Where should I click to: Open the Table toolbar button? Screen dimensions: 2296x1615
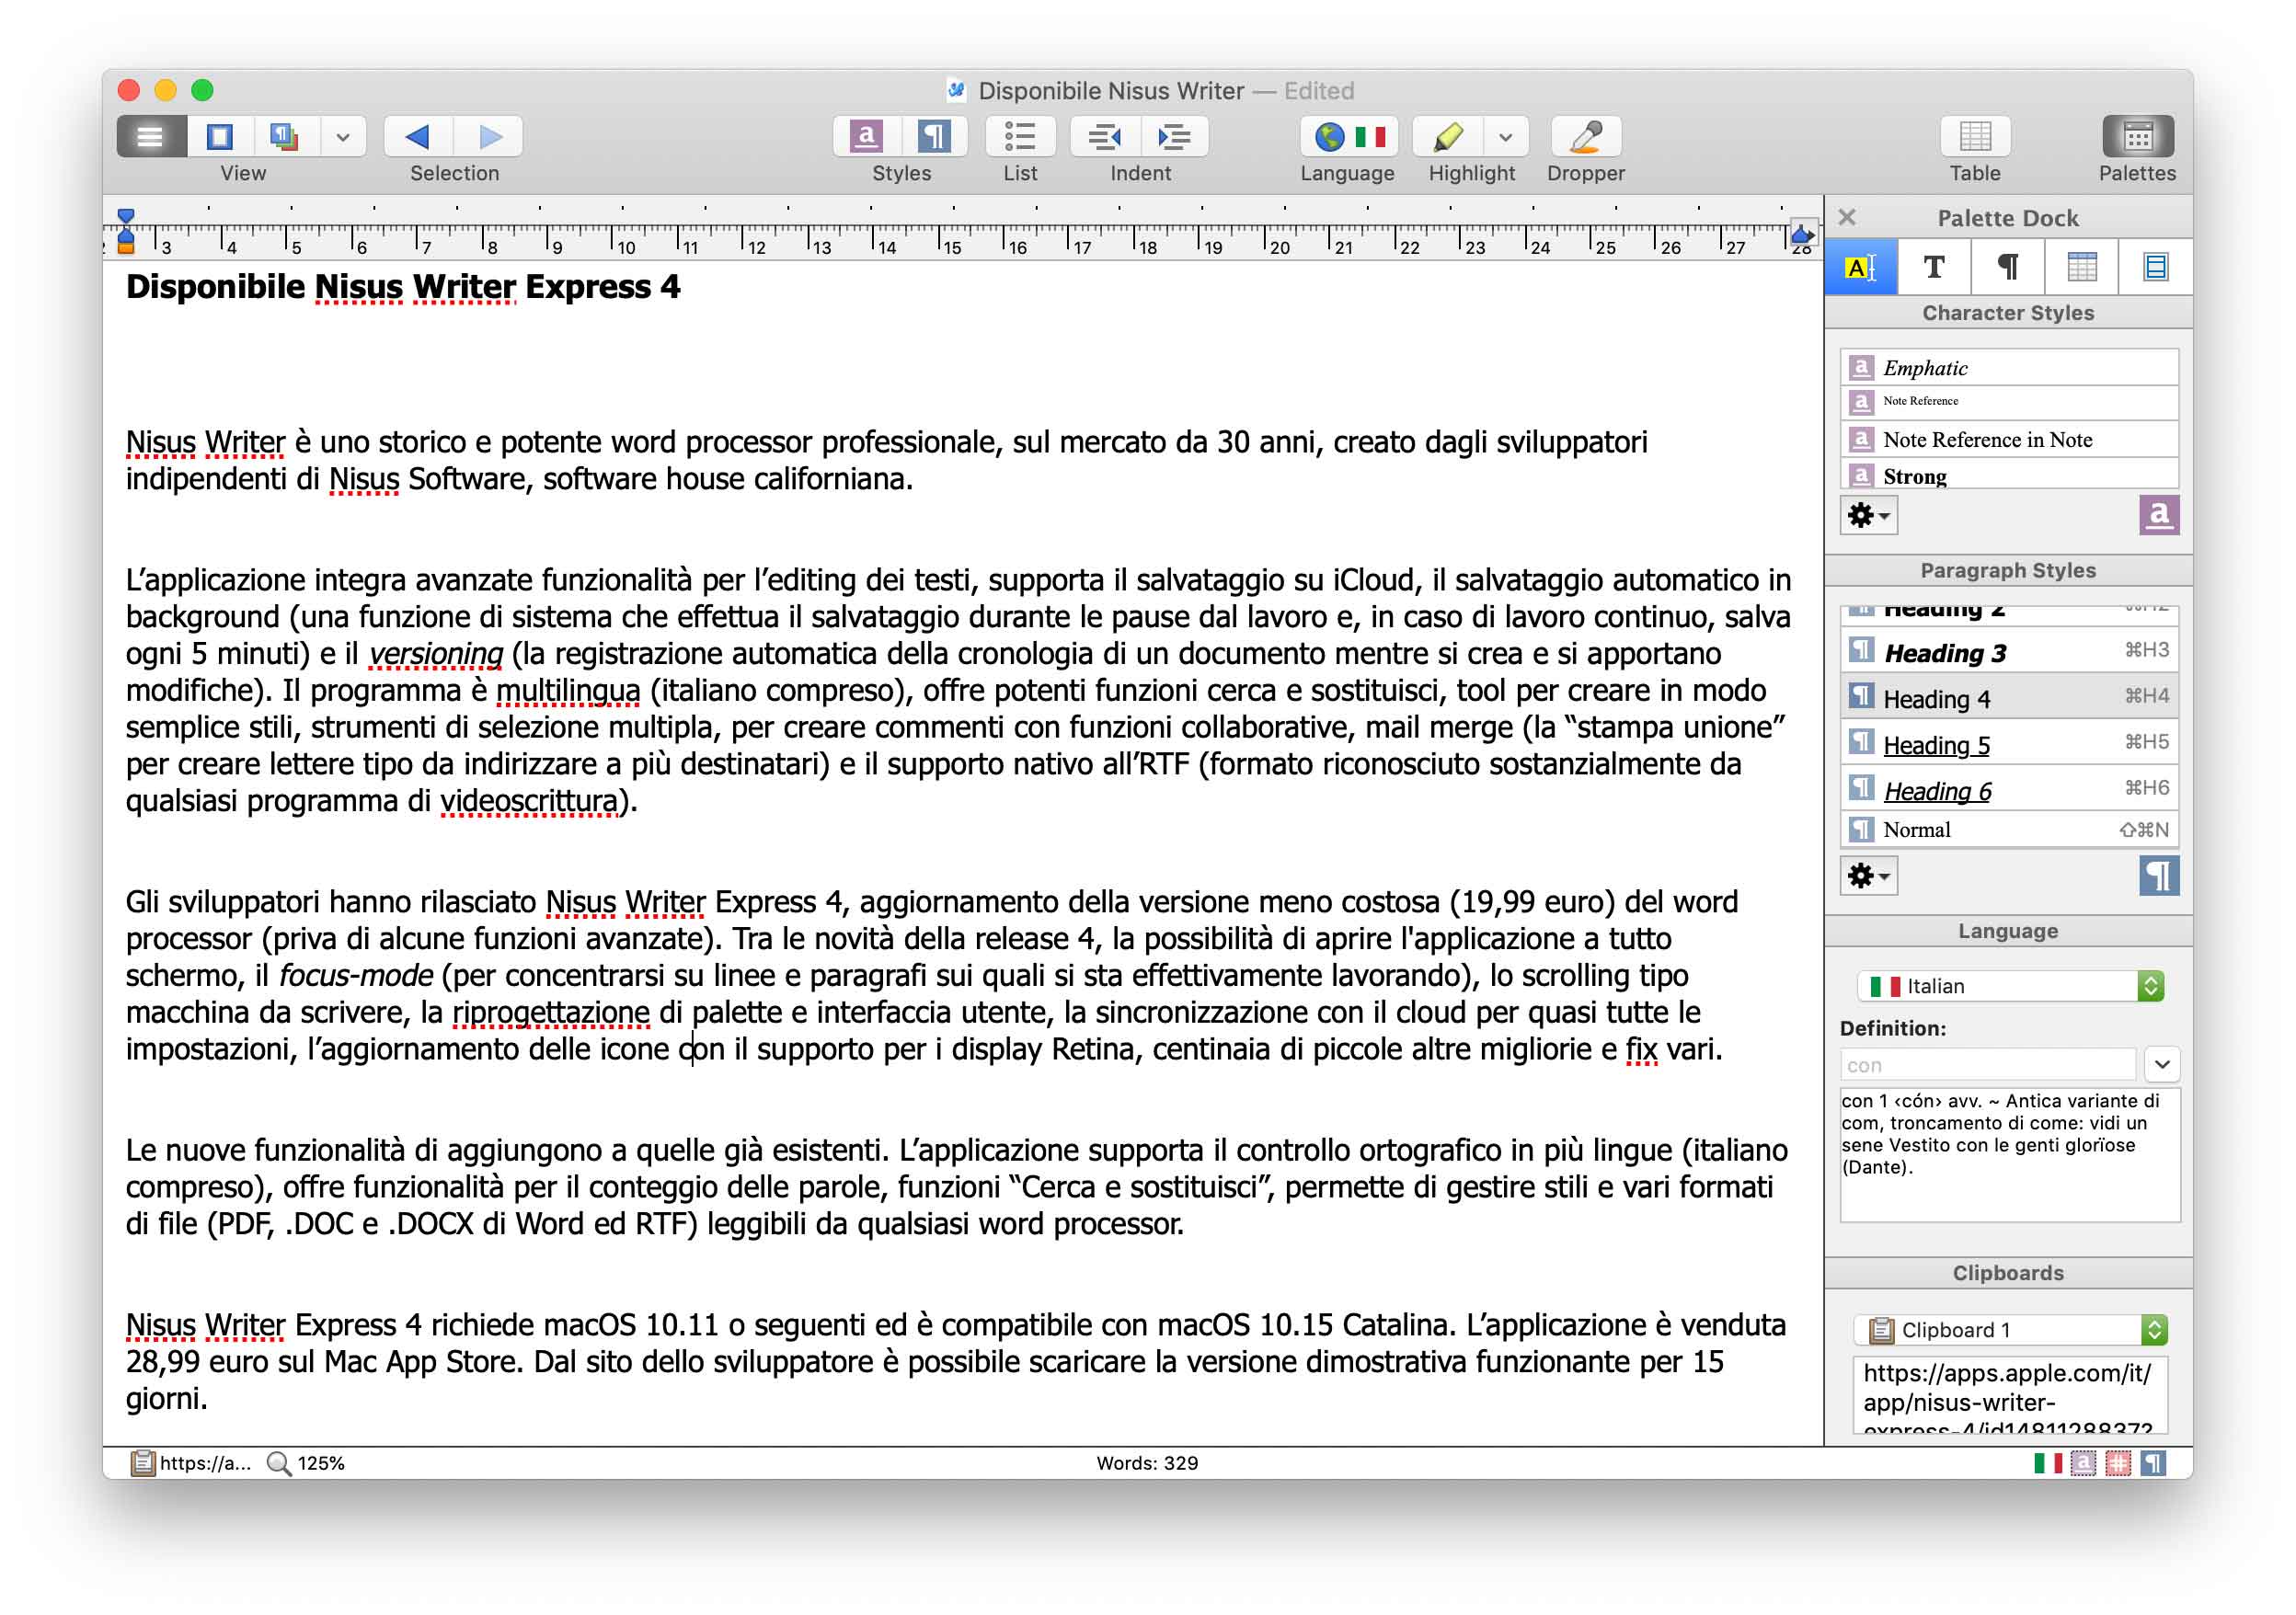click(1974, 137)
